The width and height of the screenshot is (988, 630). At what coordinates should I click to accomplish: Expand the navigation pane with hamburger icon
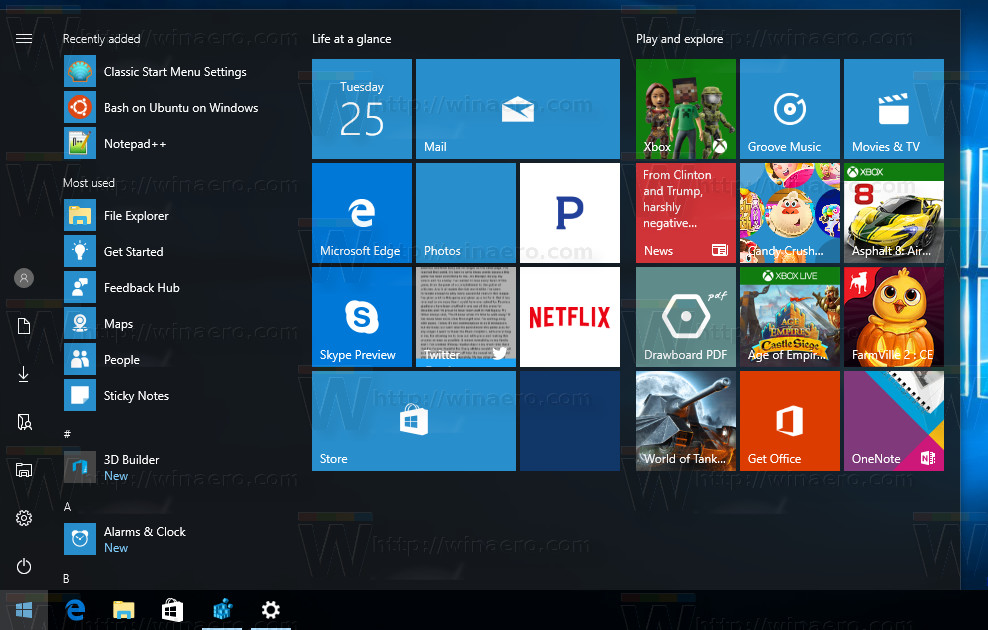24,39
